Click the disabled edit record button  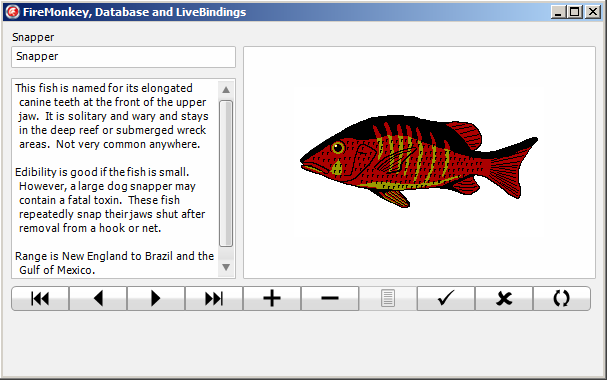[388, 298]
